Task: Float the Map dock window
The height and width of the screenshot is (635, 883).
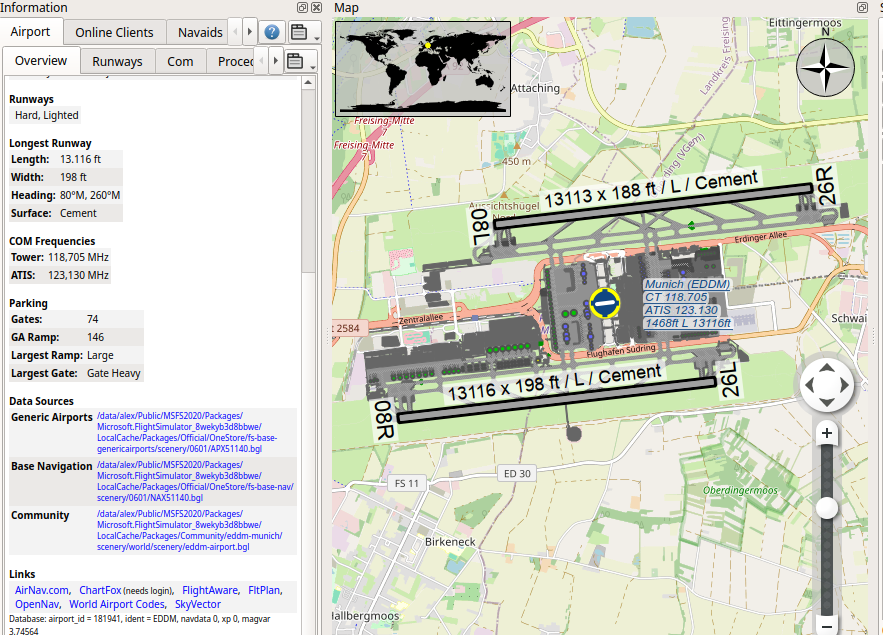Action: pyautogui.click(x=862, y=7)
